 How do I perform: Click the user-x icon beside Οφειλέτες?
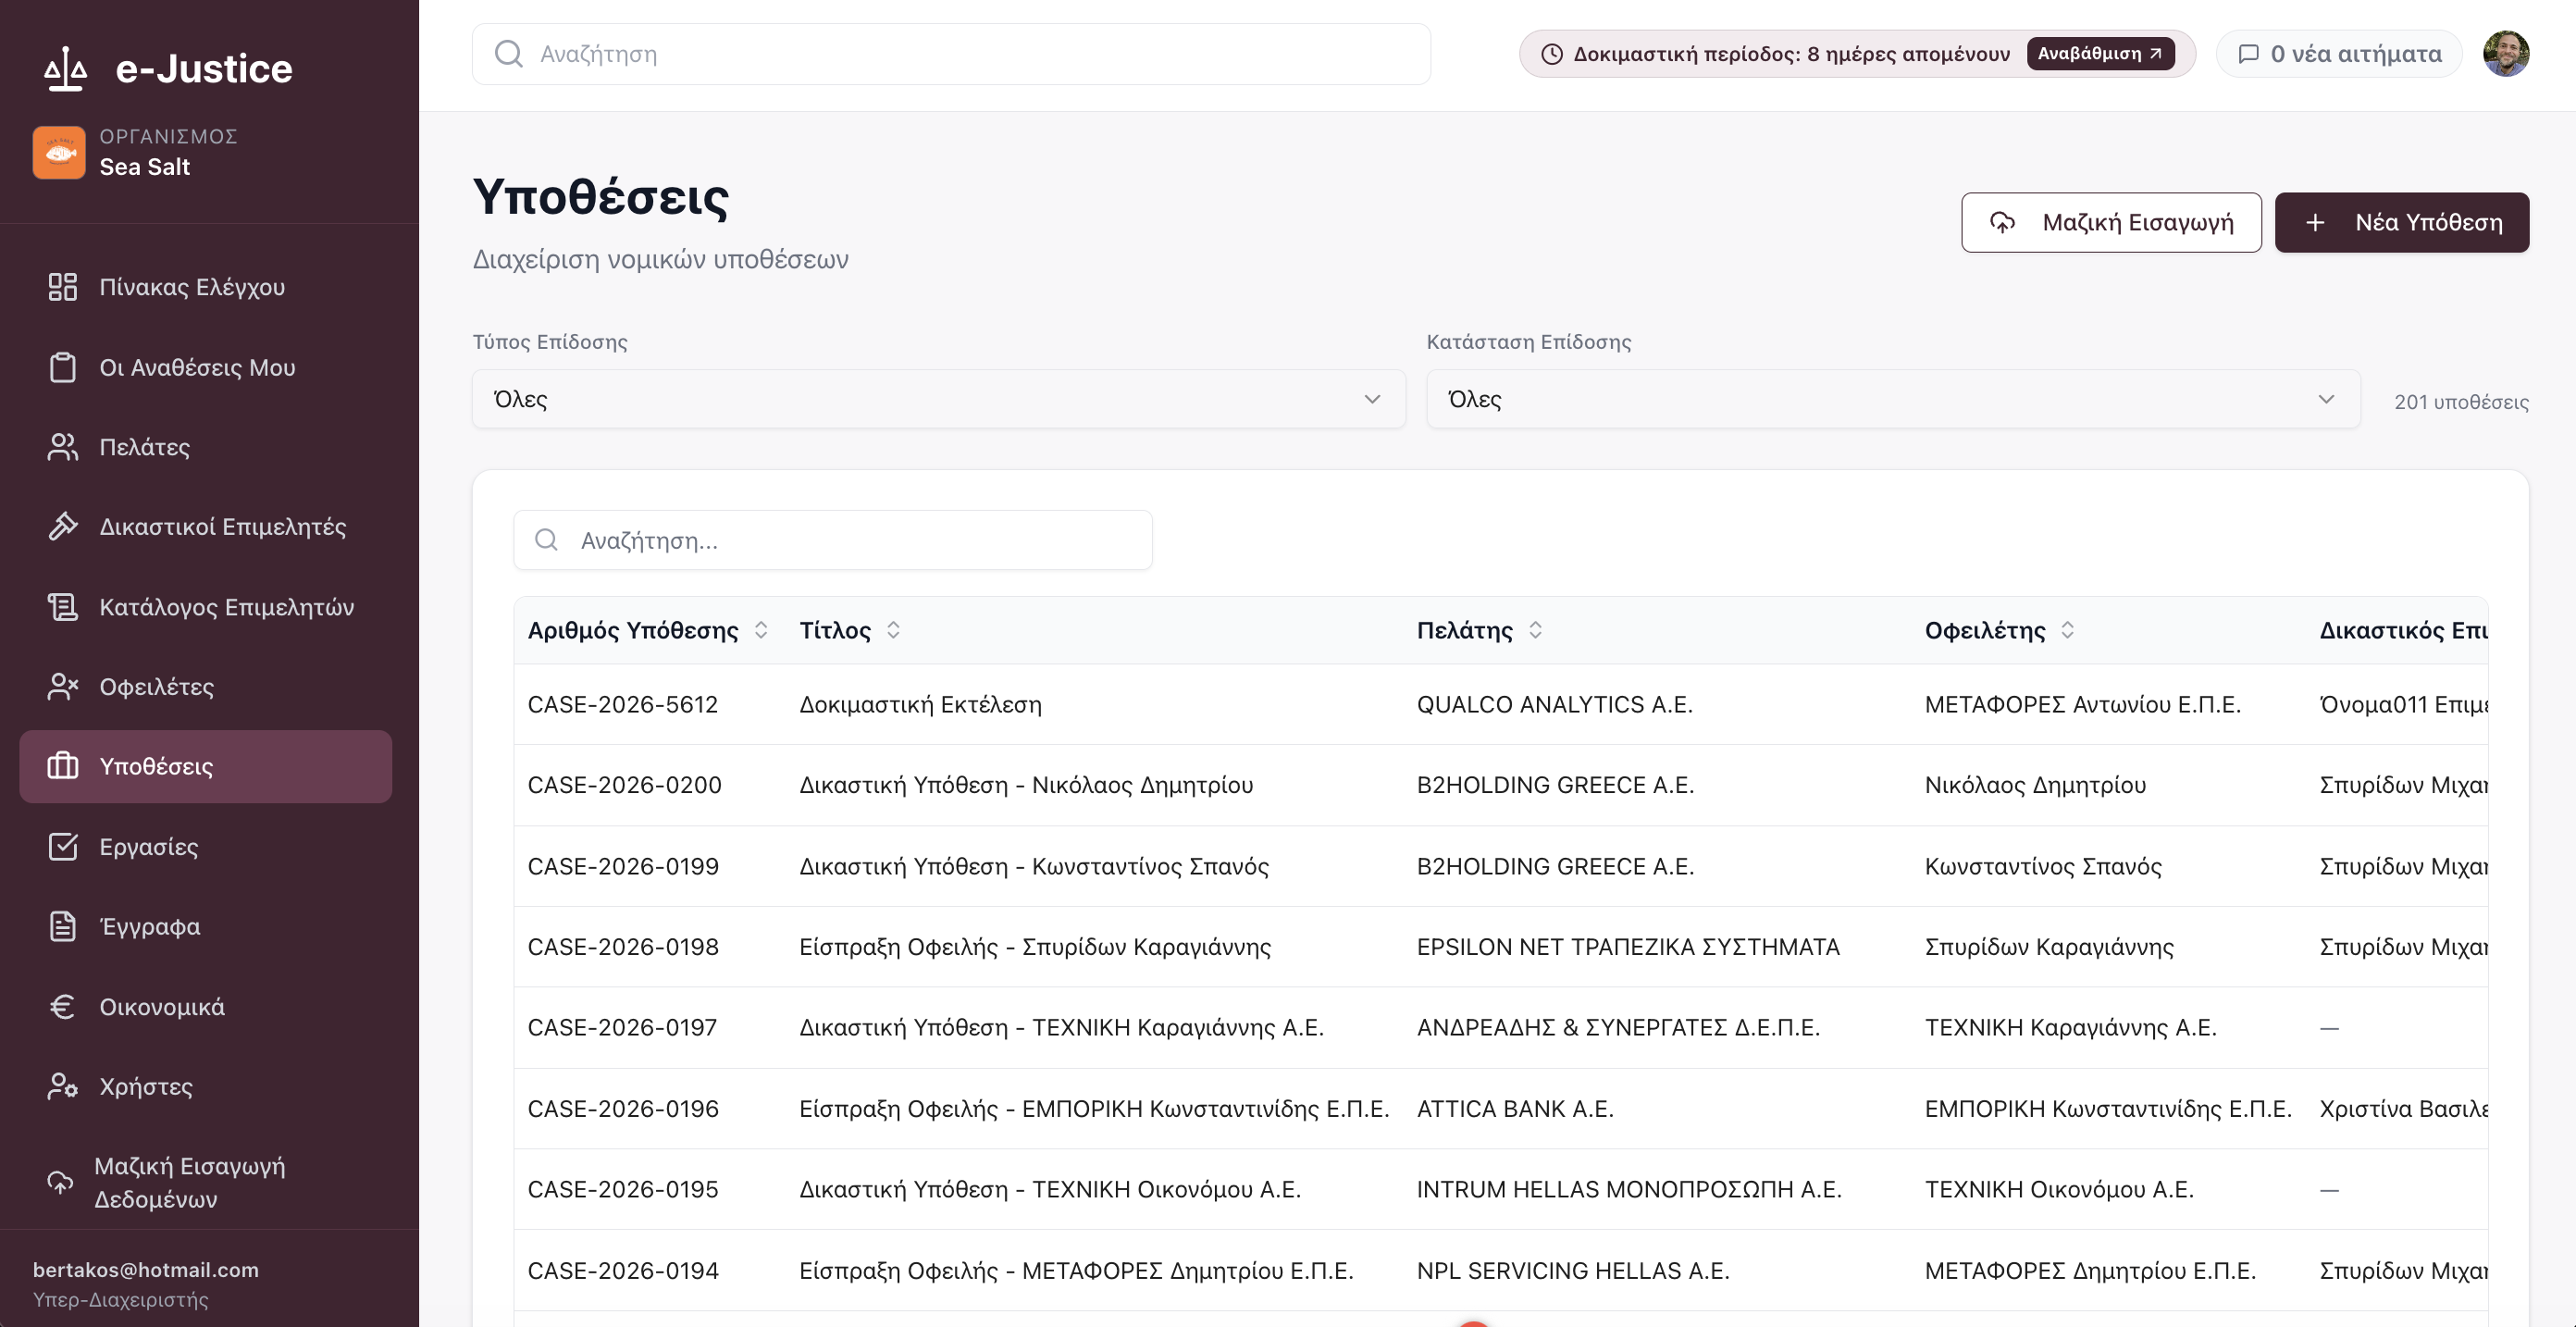pyautogui.click(x=63, y=687)
